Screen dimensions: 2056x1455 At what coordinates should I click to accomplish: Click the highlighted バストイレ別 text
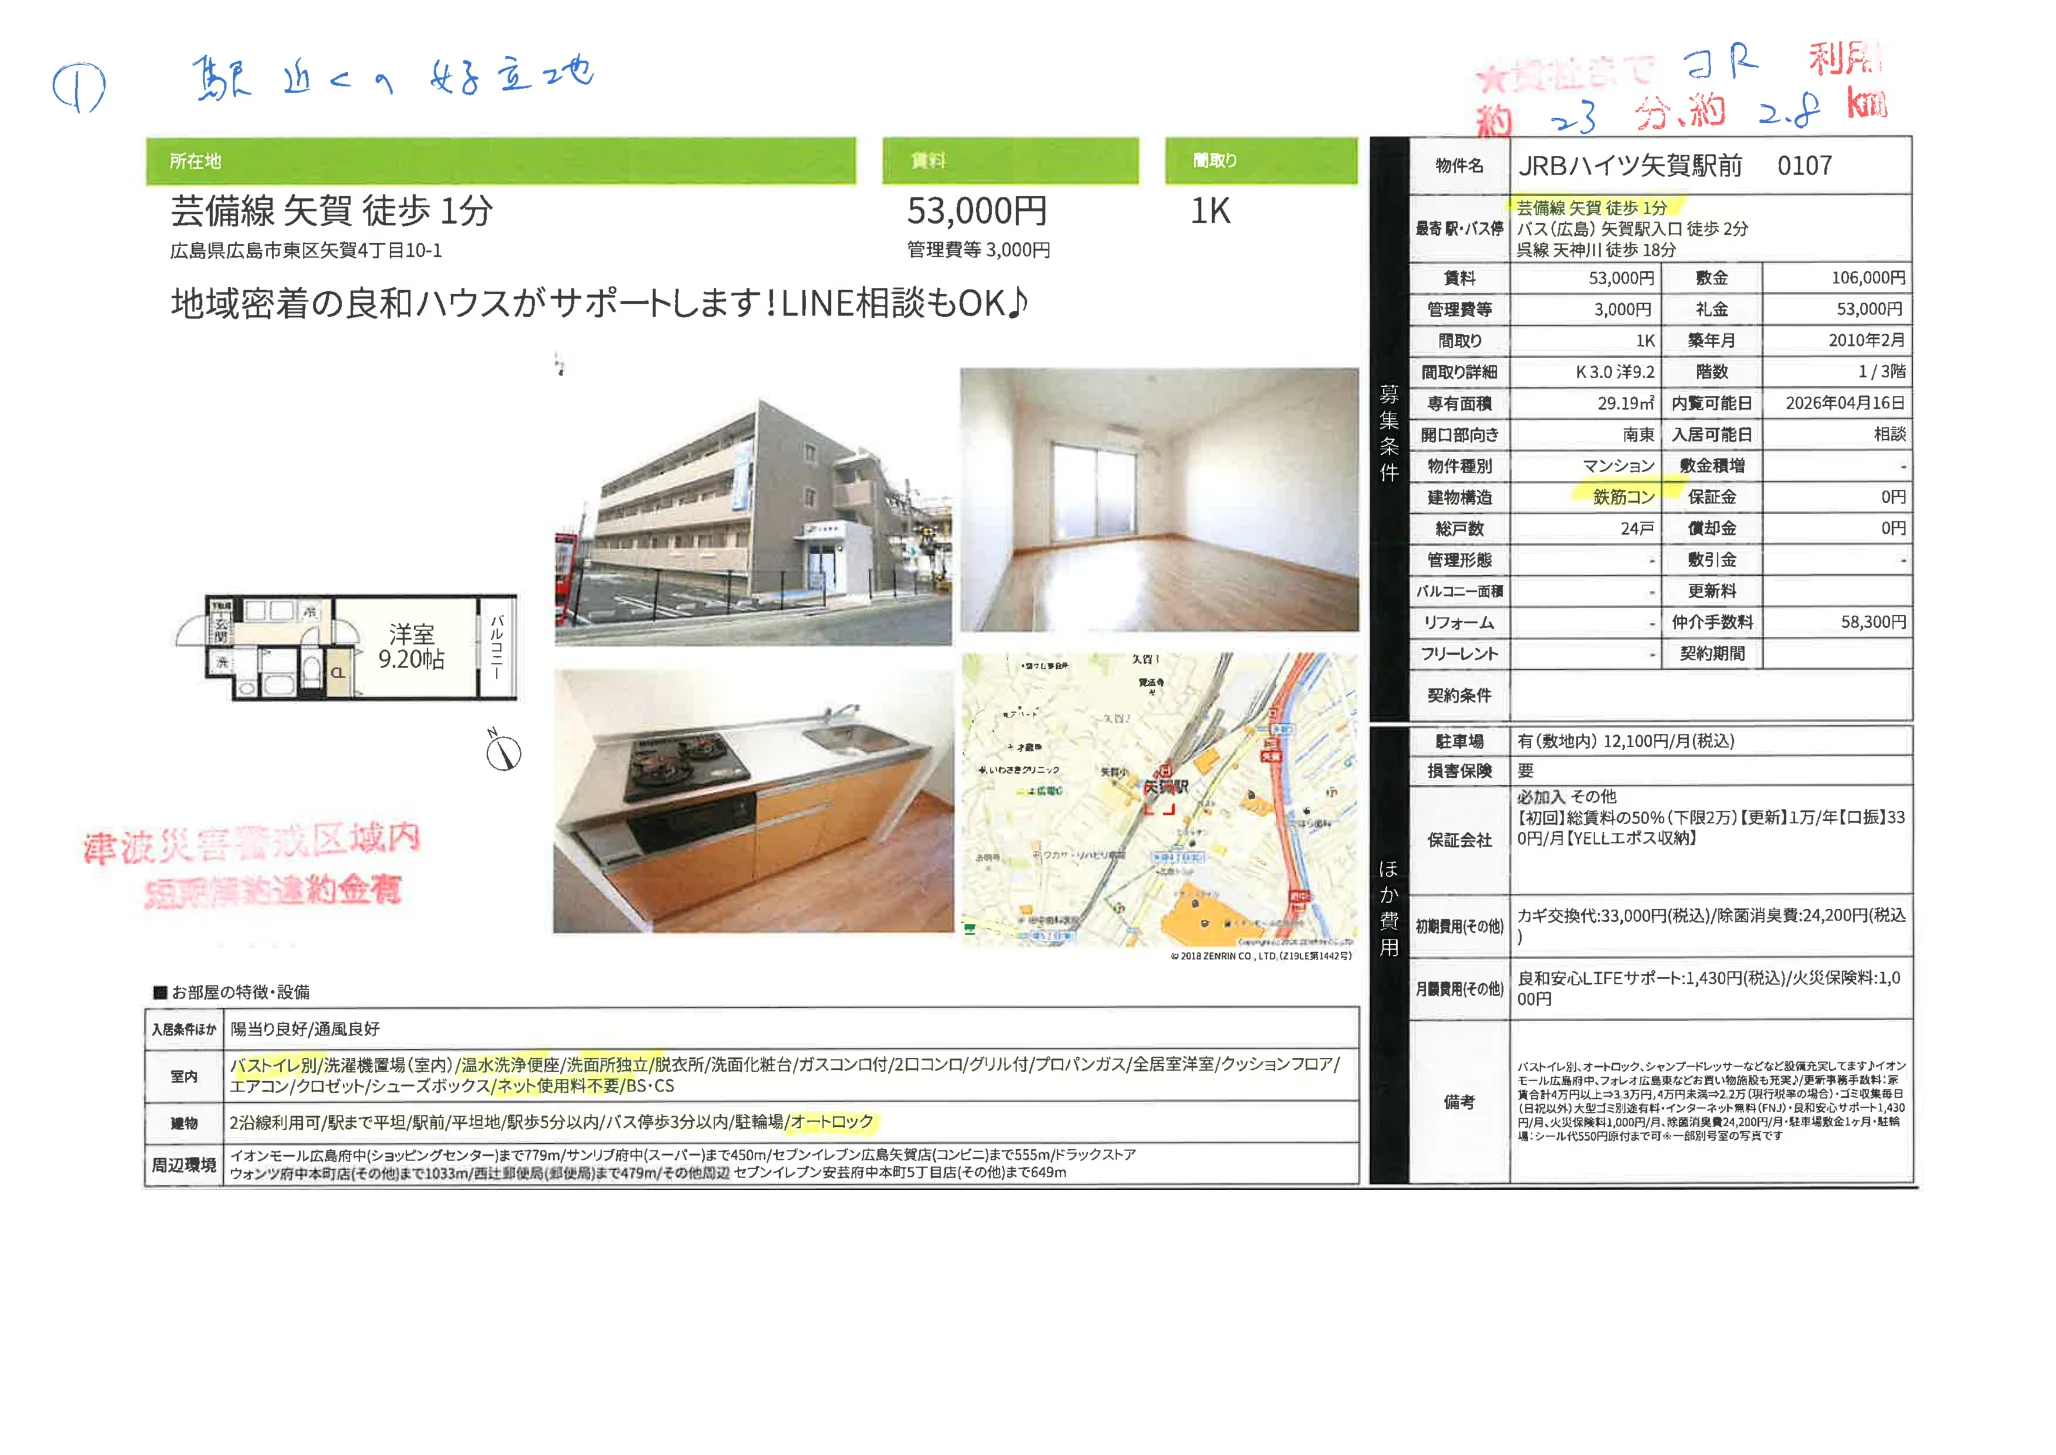click(275, 1066)
